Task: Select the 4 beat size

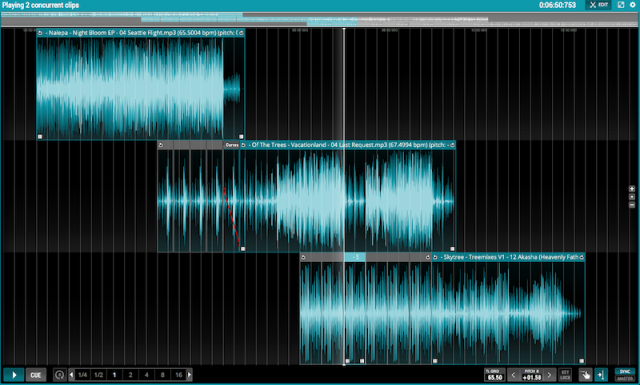Action: (147, 375)
